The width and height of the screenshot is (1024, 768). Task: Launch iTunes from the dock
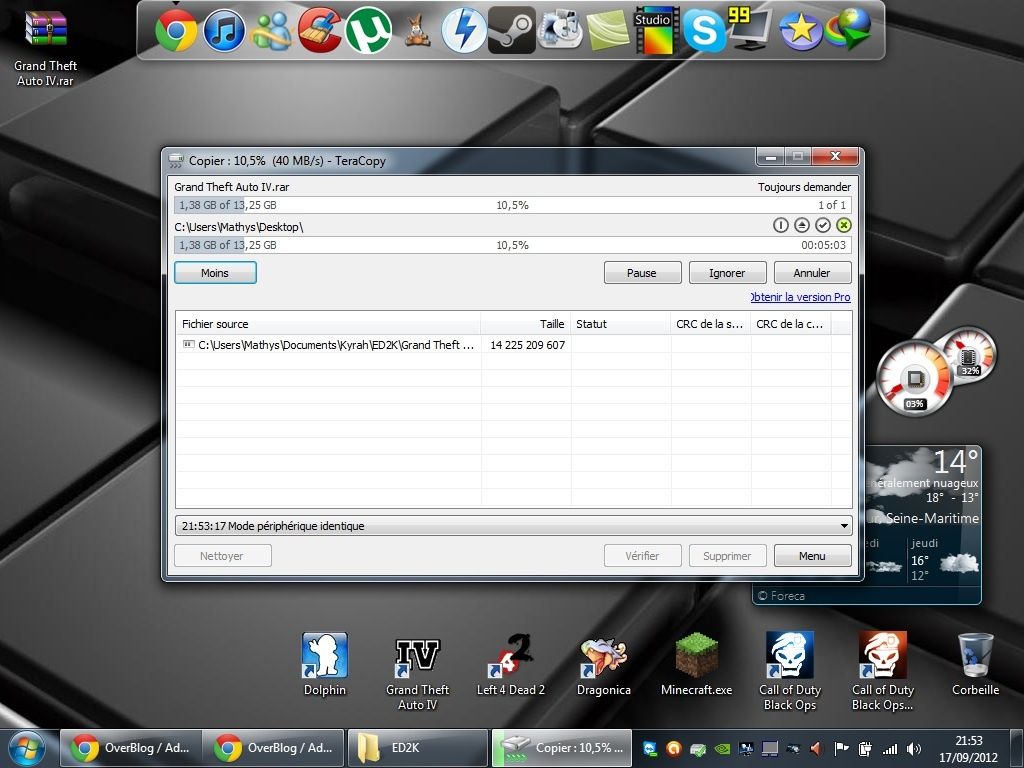tap(224, 31)
